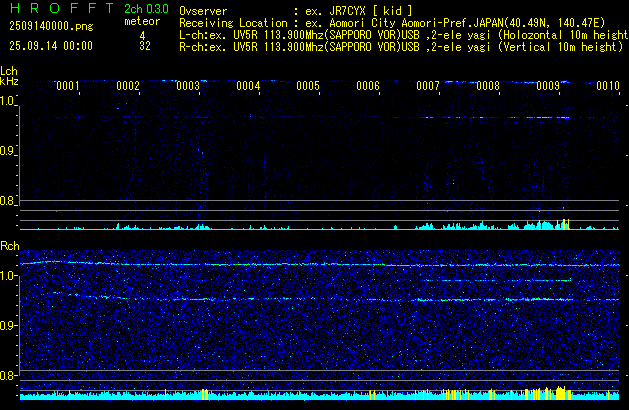Click time marker 0010
Image resolution: width=629 pixels, height=410 pixels.
[x=608, y=86]
